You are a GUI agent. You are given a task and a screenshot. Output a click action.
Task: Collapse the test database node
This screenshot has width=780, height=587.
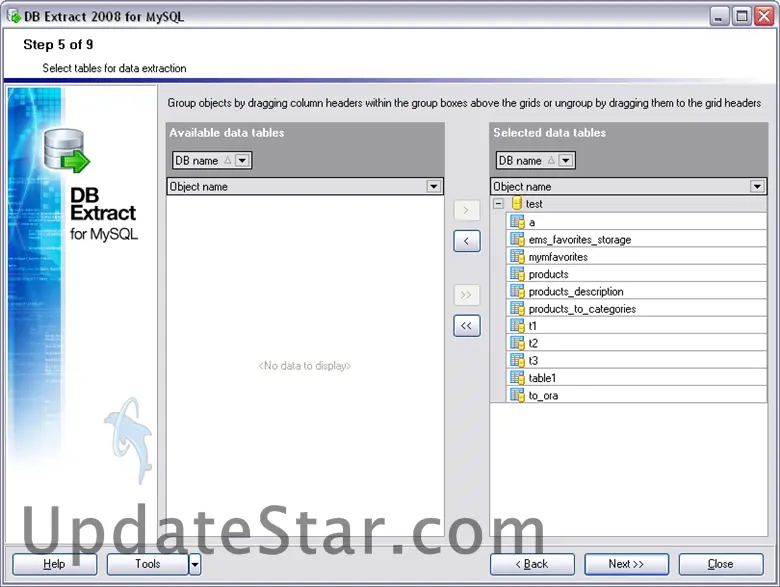[x=498, y=203]
